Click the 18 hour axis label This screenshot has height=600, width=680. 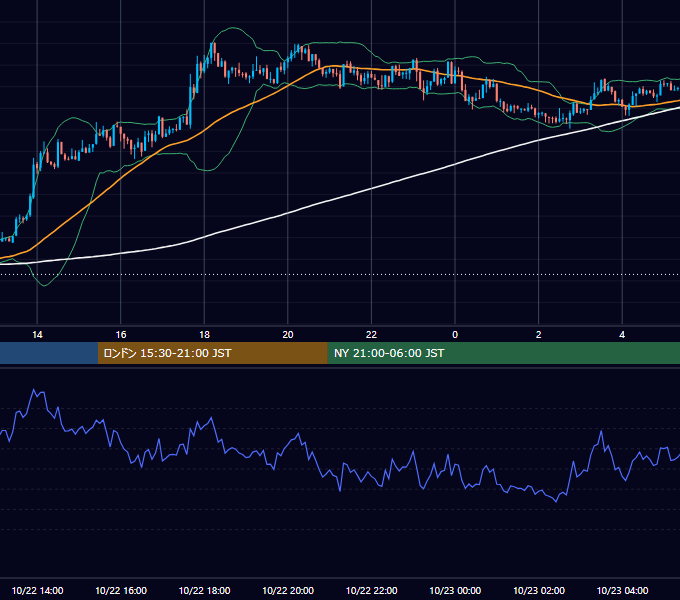204,335
